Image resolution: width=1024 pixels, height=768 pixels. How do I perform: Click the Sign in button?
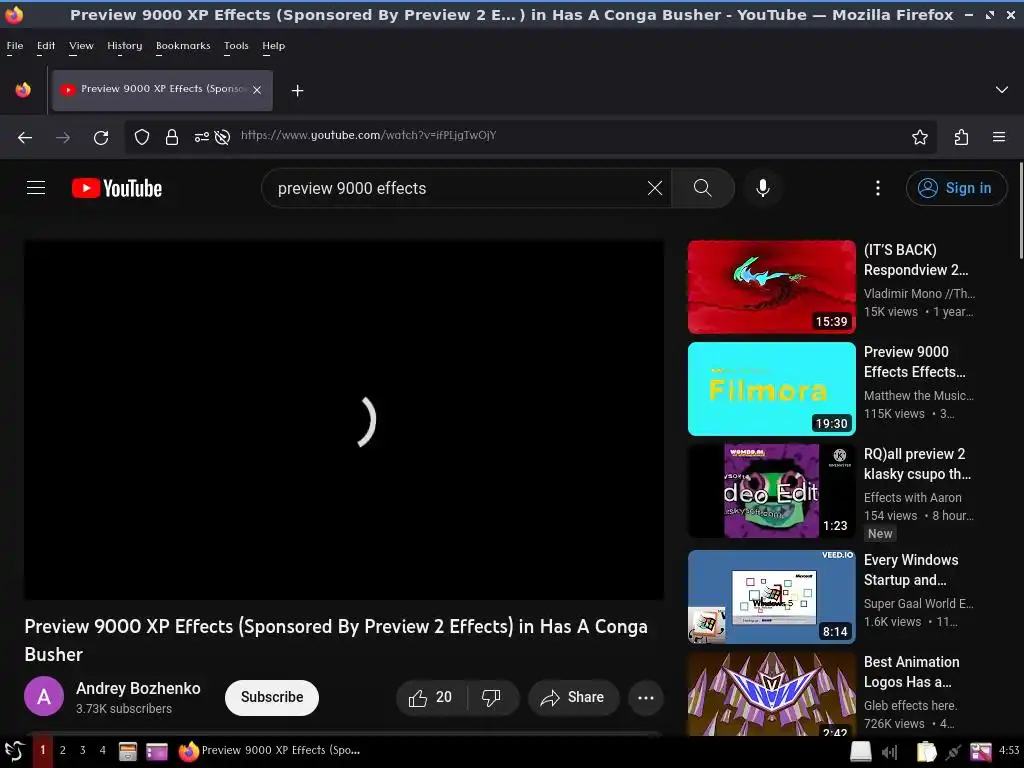pos(956,188)
